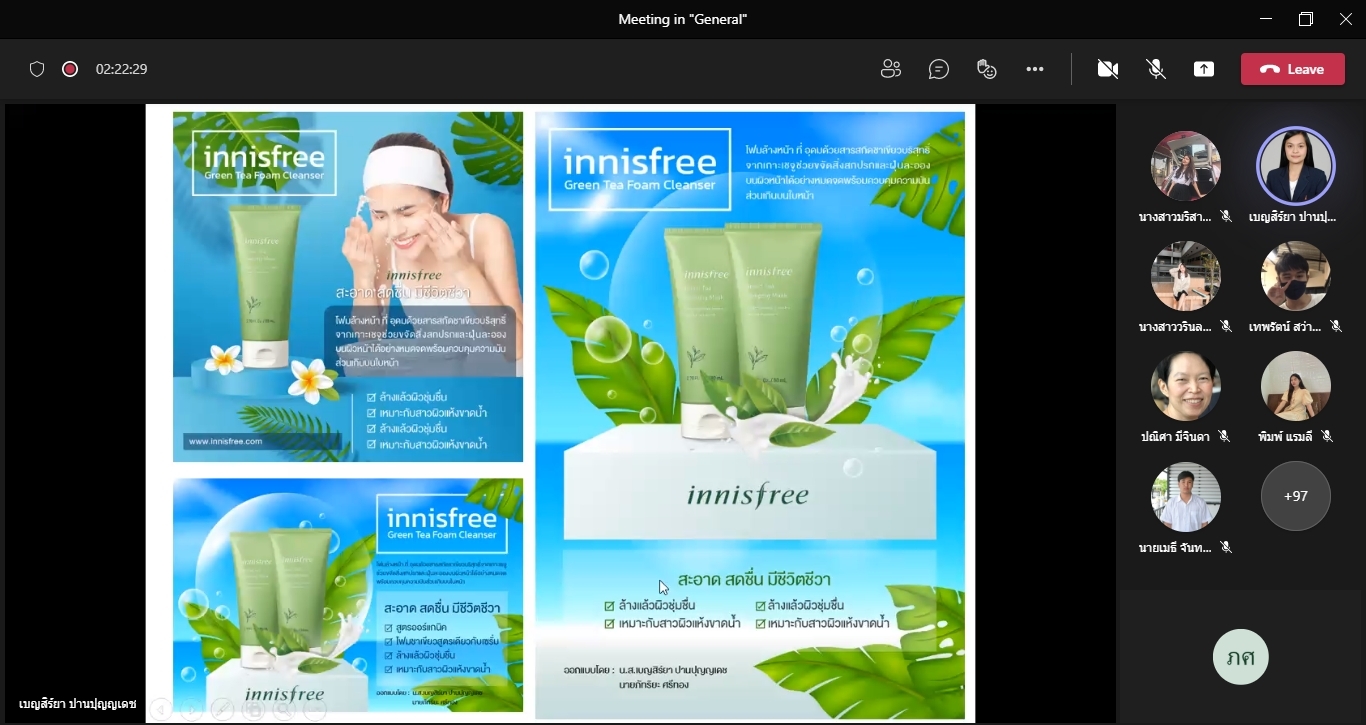
Task: Select the highlighted เบญสิร์ยา speaker avatar
Action: click(x=1296, y=166)
